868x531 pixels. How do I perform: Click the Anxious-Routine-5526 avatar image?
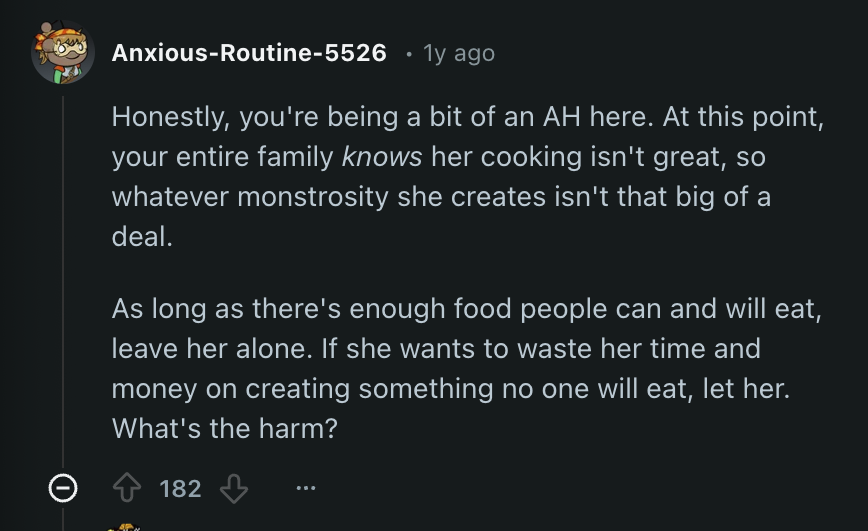click(x=63, y=53)
